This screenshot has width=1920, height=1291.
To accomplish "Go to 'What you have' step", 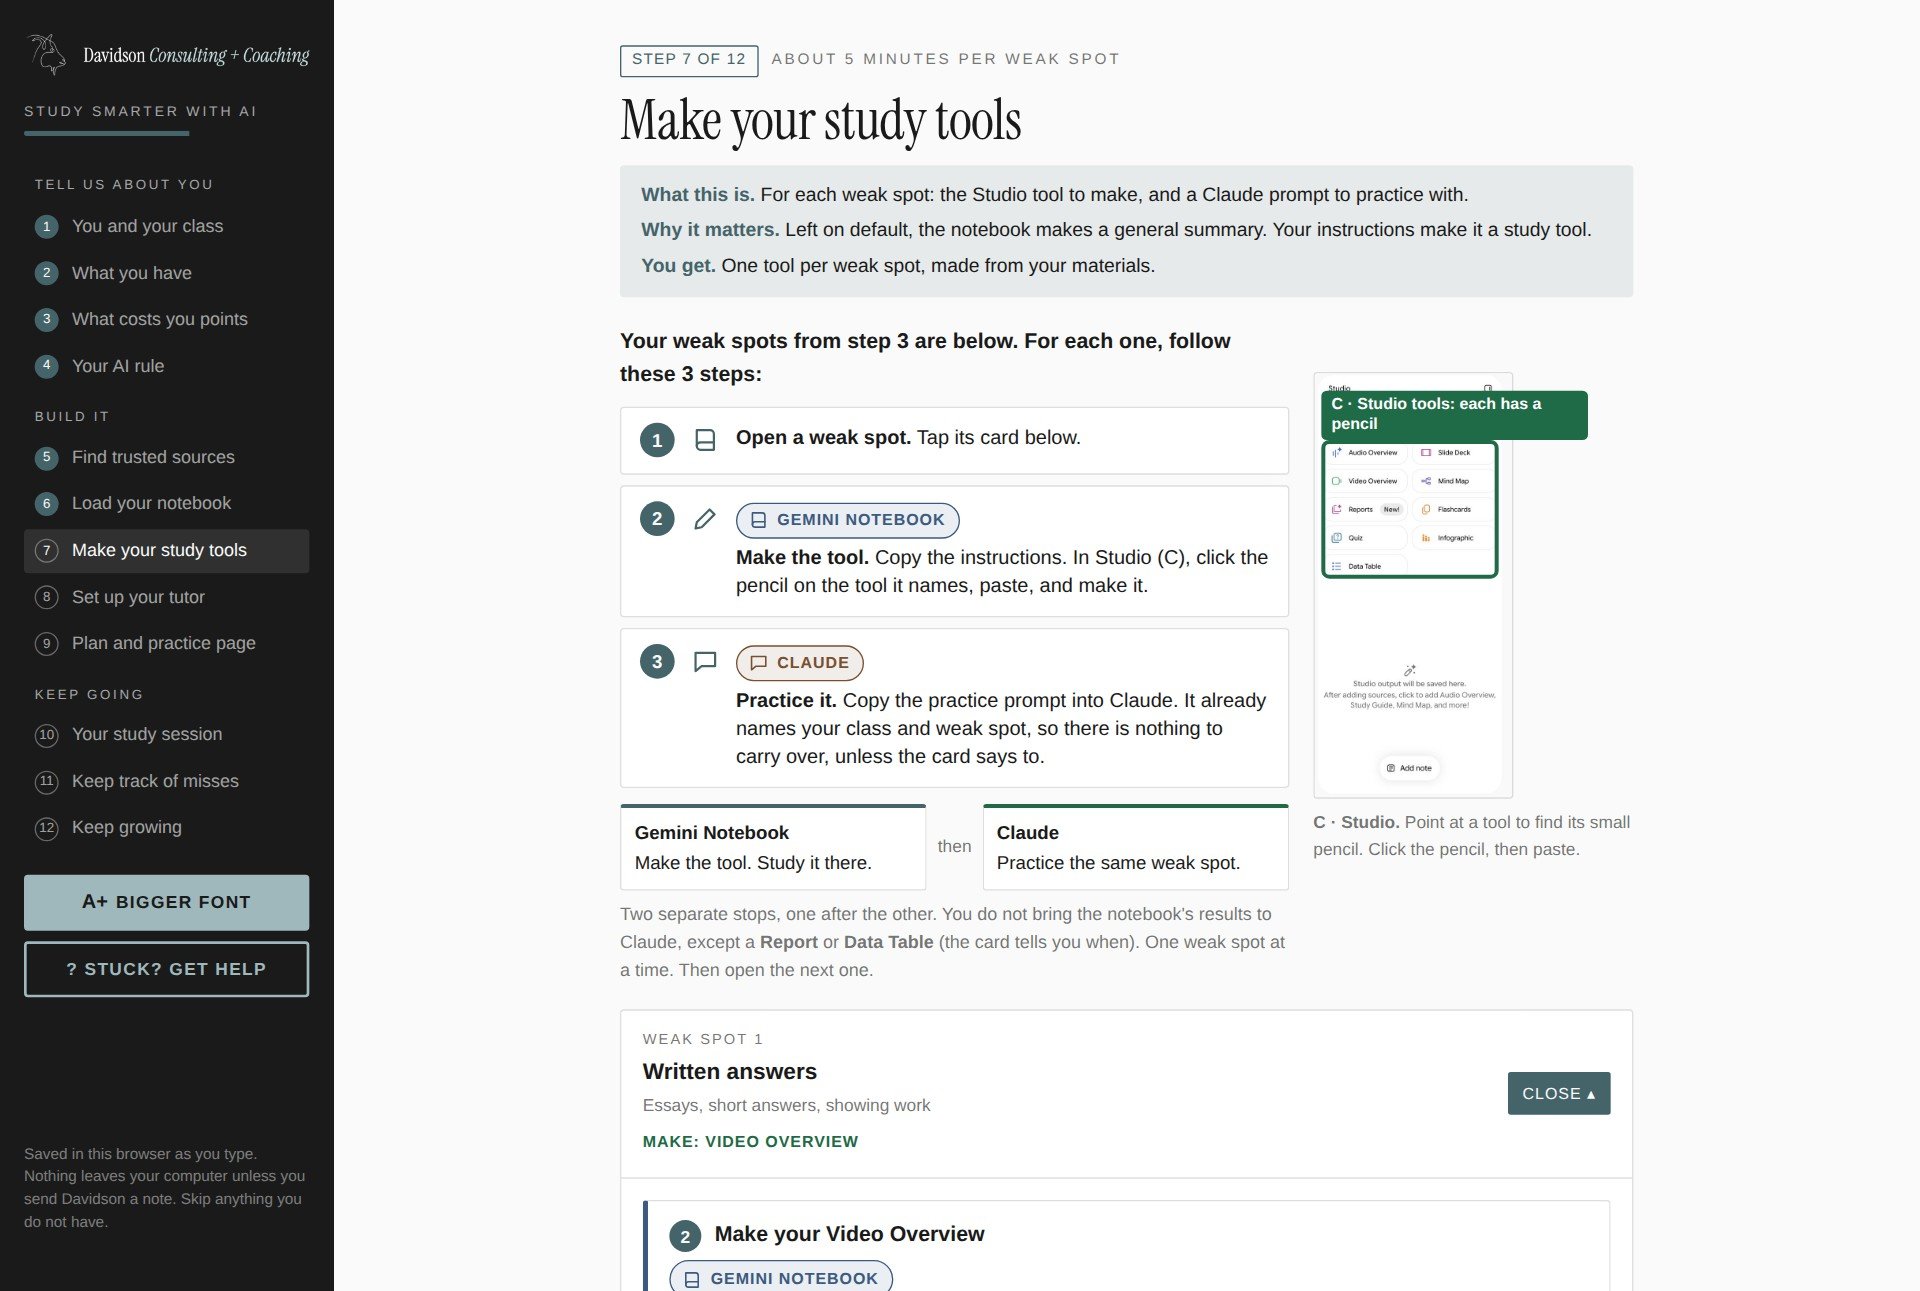I will [166, 273].
